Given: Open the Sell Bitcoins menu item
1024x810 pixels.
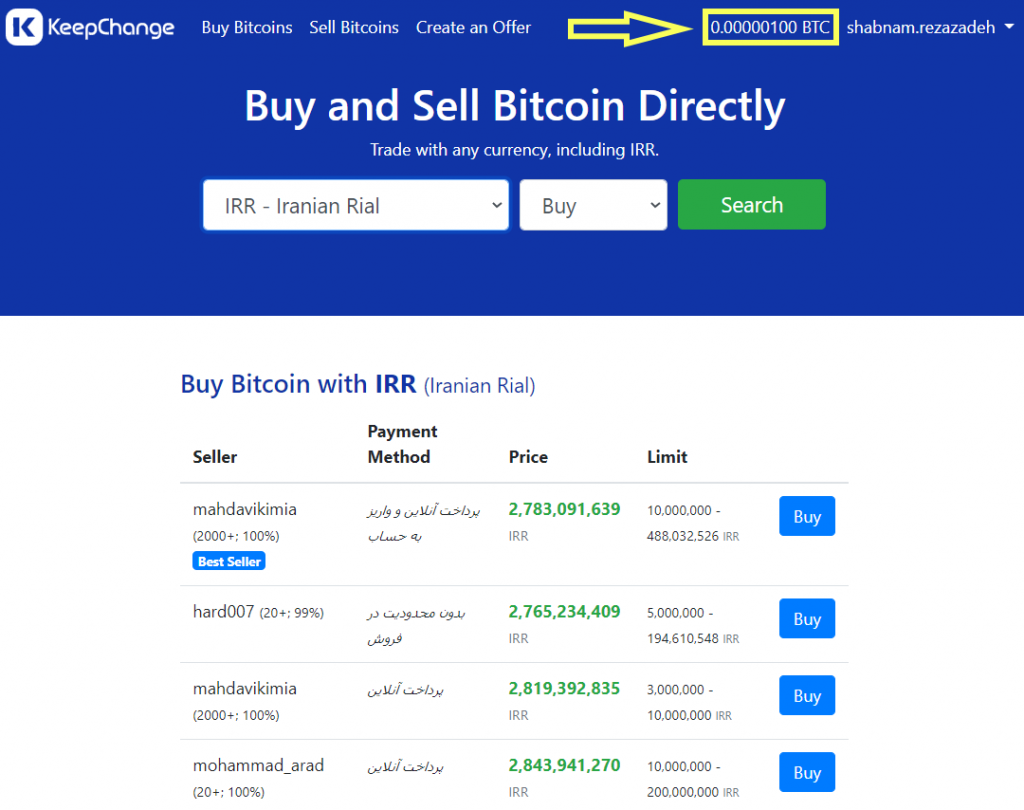Looking at the screenshot, I should [x=354, y=28].
